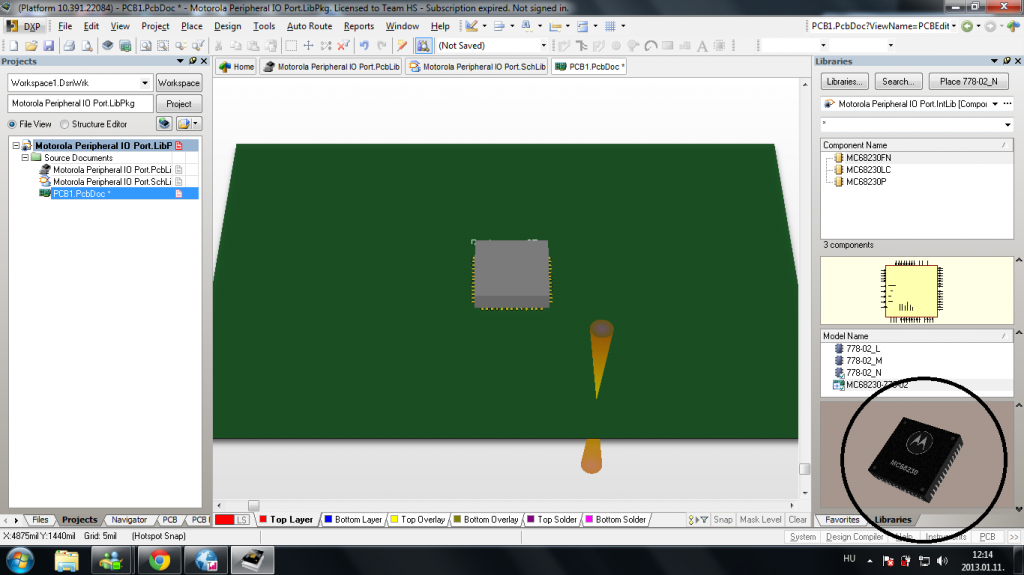The width and height of the screenshot is (1024, 575).
Task: Click the Libraries panel pushpin icon
Action: pos(1006,61)
